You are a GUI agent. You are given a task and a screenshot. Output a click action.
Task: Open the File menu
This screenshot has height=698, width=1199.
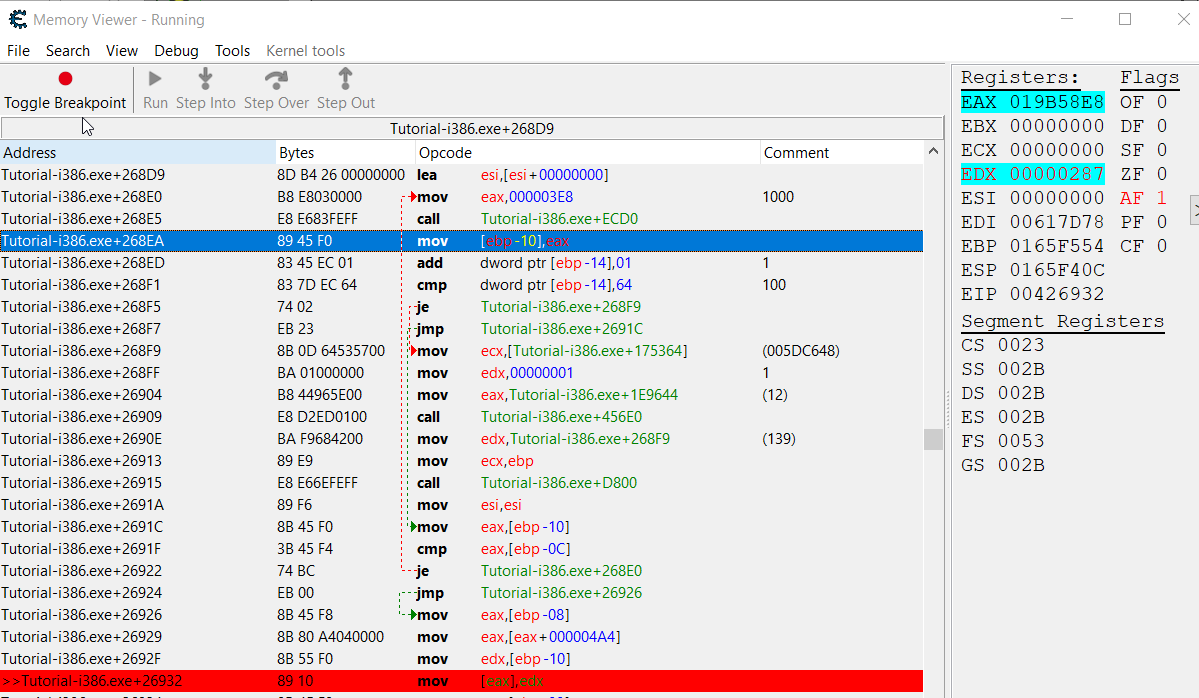(18, 51)
